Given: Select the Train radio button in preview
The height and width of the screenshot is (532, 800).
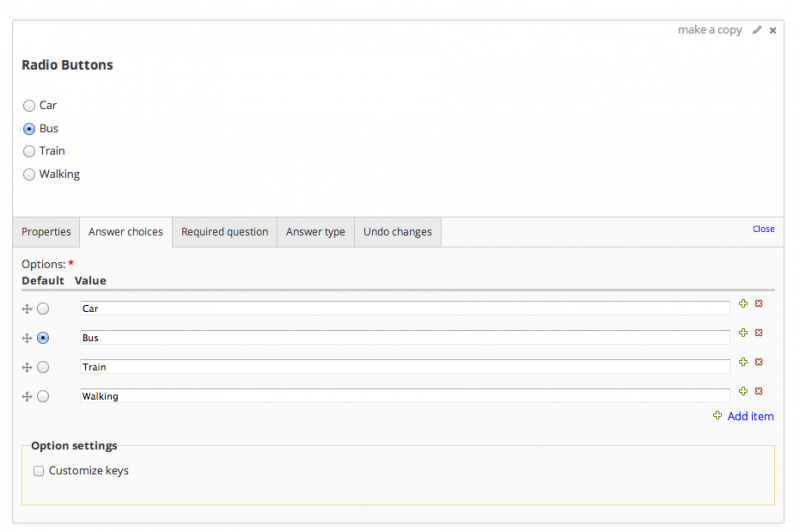Looking at the screenshot, I should tap(29, 151).
